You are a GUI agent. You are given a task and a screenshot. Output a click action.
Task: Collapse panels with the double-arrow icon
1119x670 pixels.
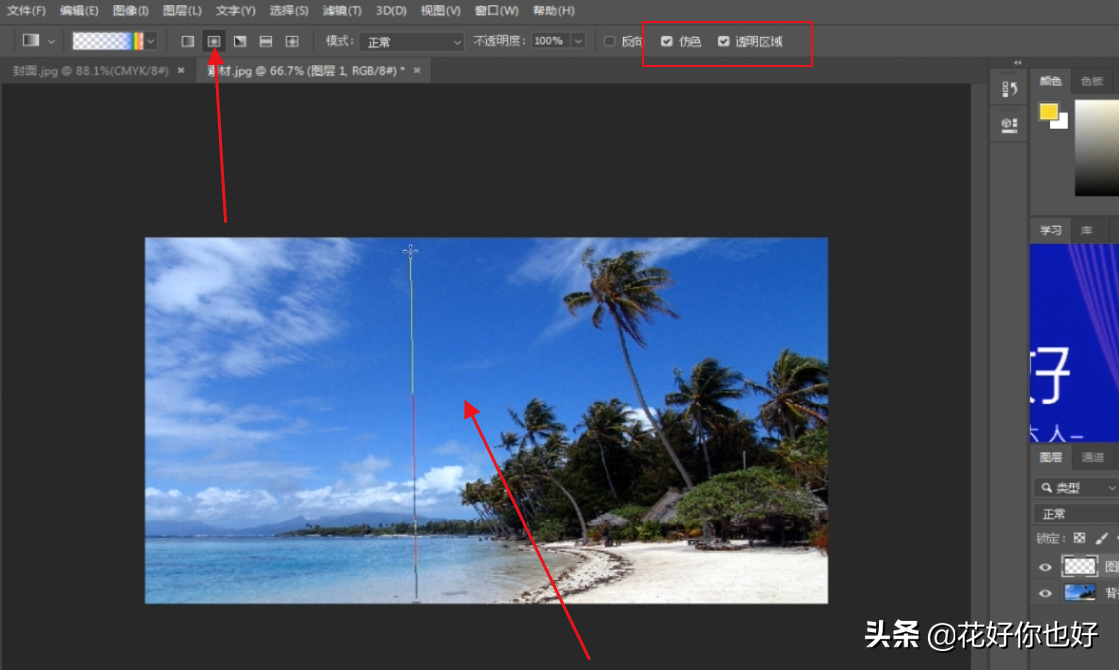tap(1018, 63)
